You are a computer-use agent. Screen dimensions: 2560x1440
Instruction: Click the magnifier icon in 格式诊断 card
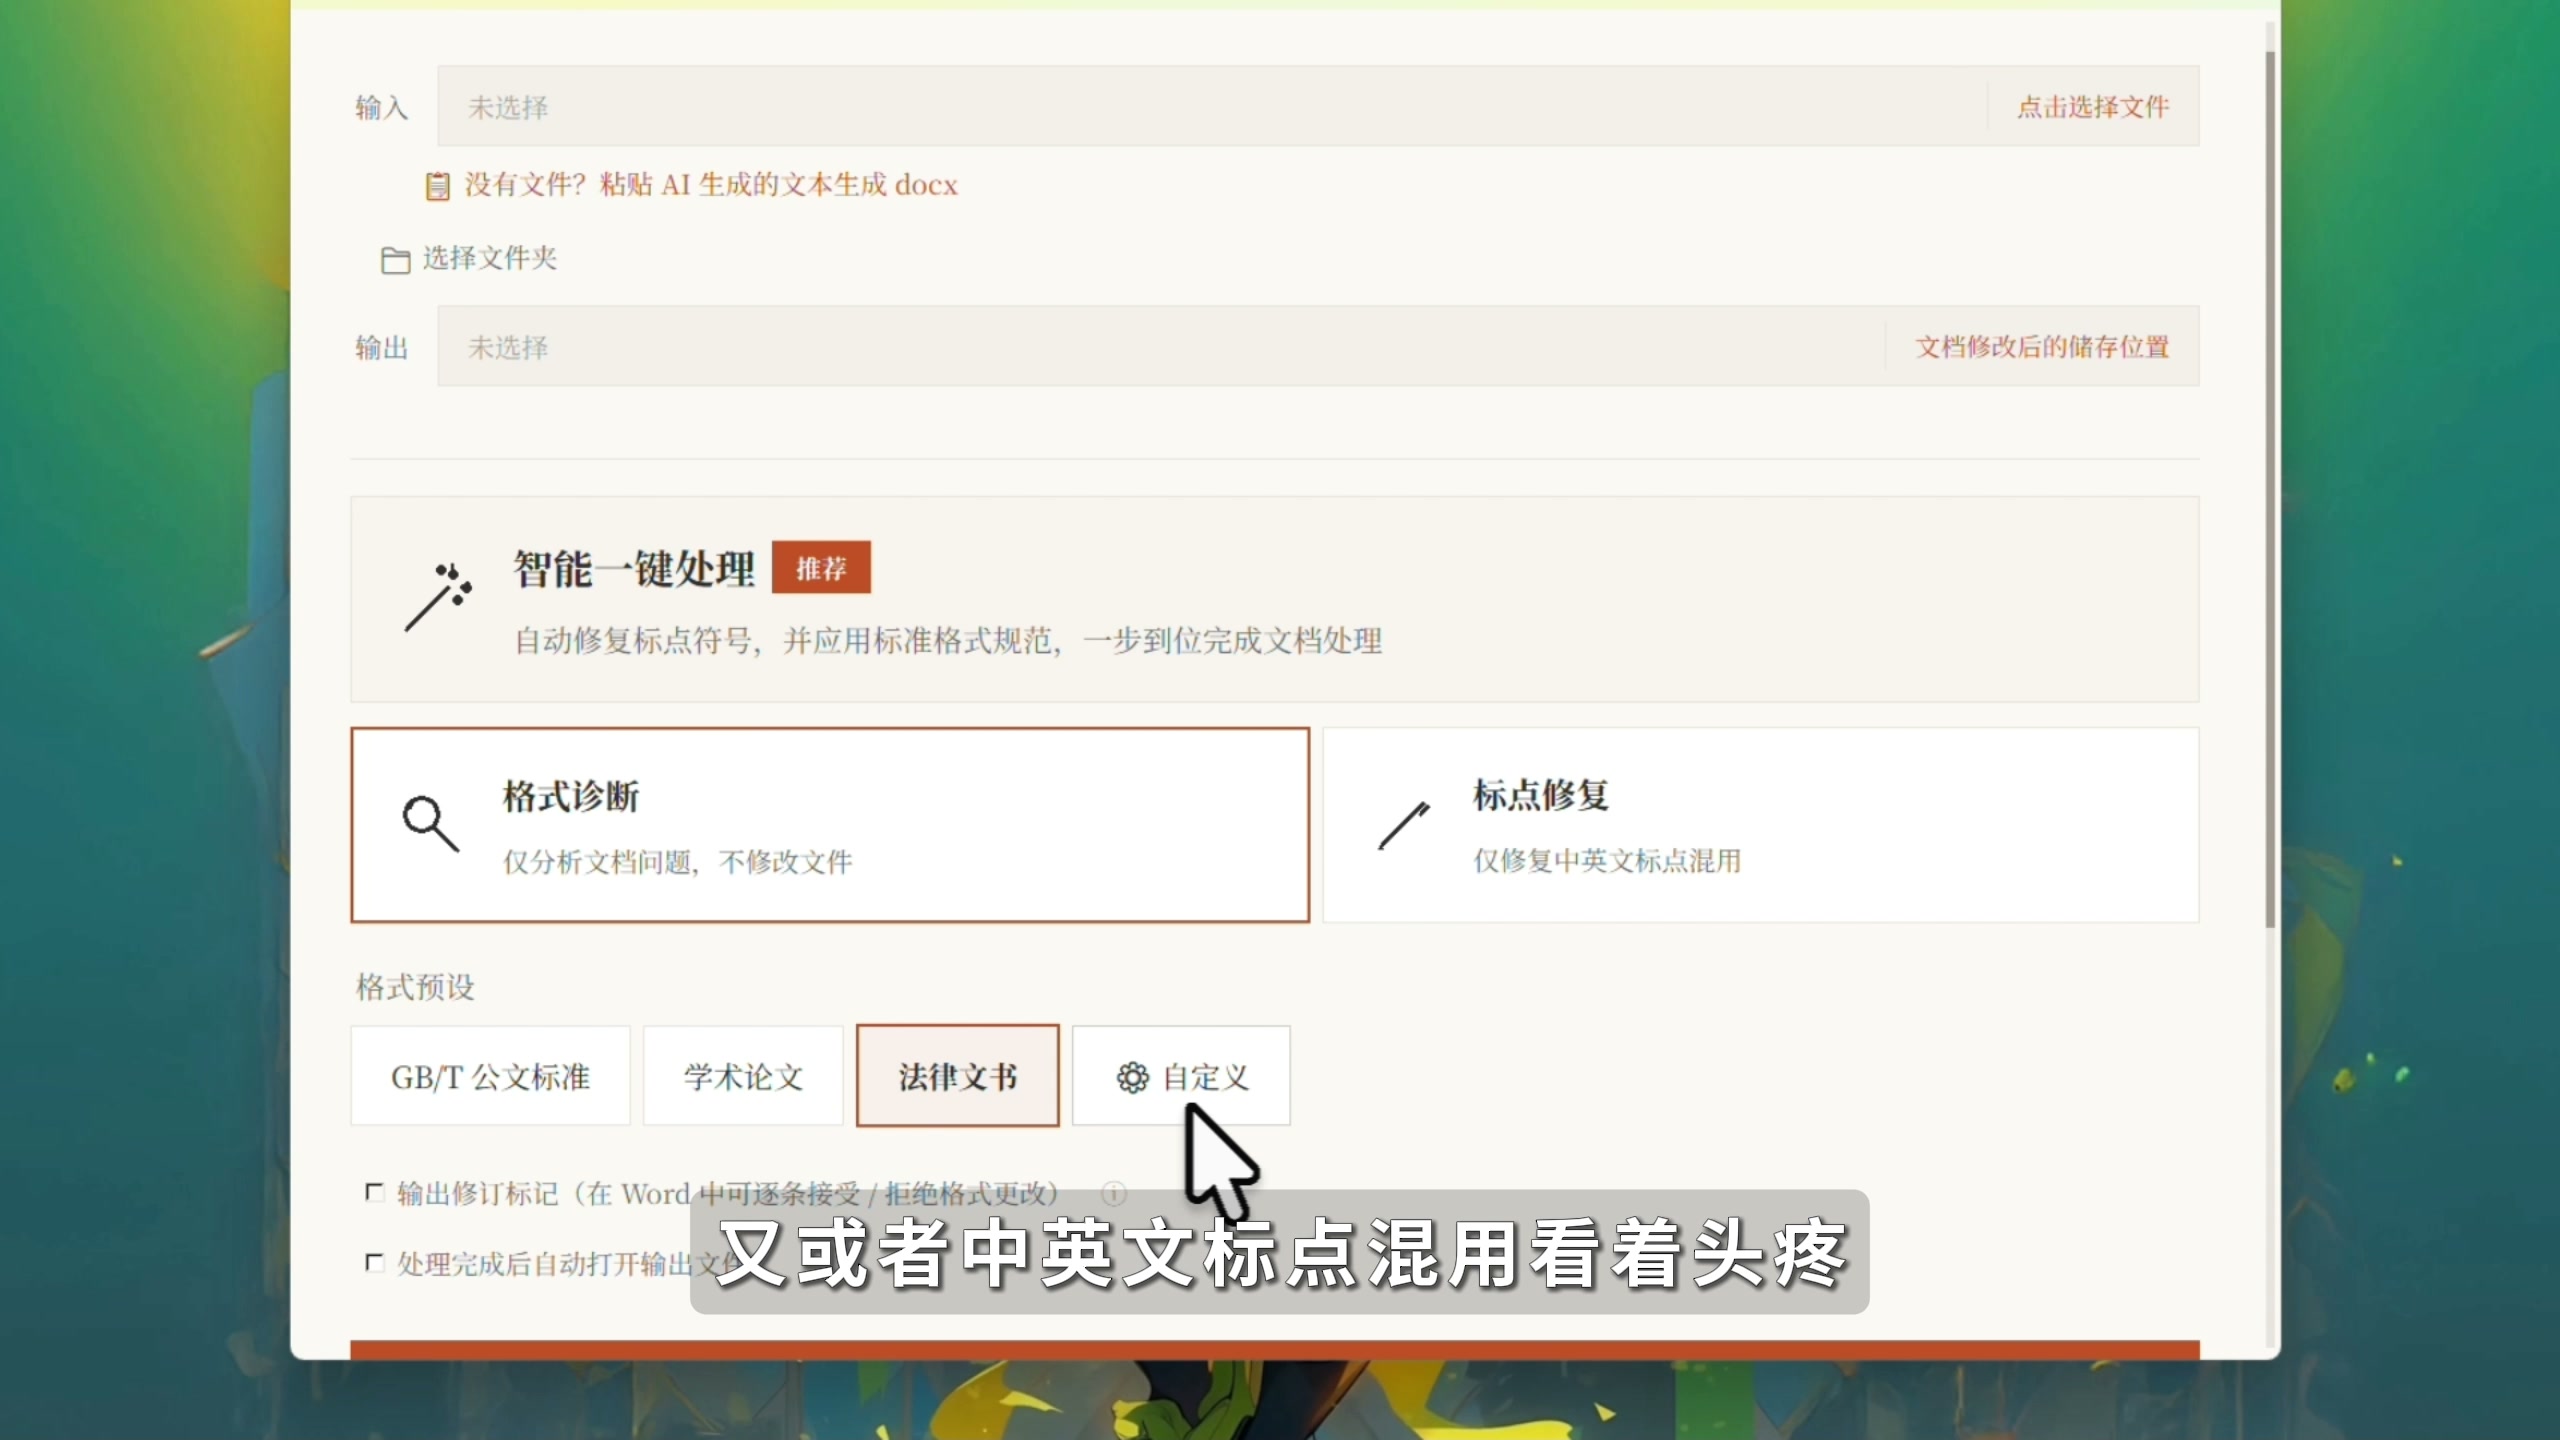[430, 824]
